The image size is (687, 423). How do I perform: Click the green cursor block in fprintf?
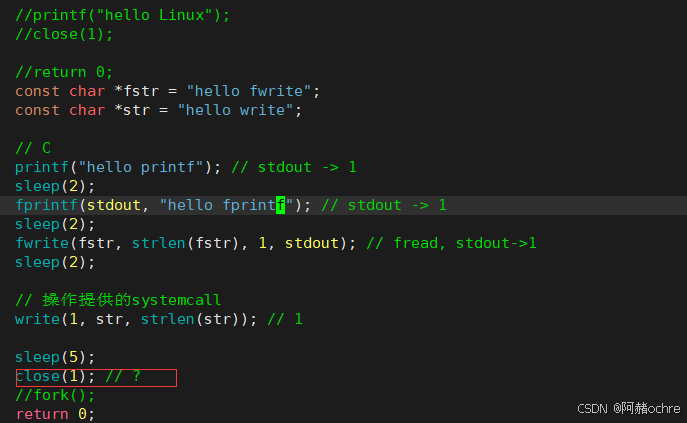(280, 205)
